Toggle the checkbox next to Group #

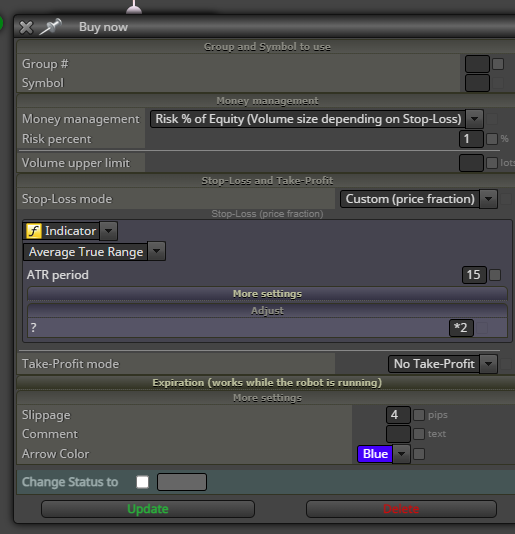pos(498,64)
